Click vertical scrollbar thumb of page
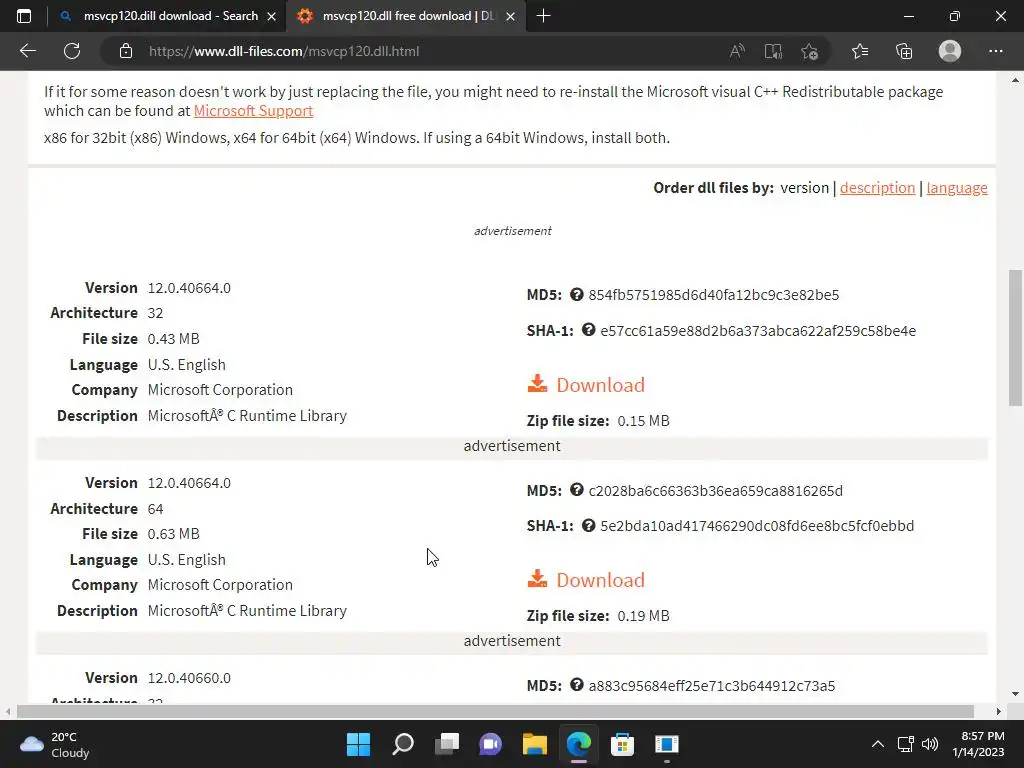This screenshot has height=768, width=1024. [x=1015, y=338]
